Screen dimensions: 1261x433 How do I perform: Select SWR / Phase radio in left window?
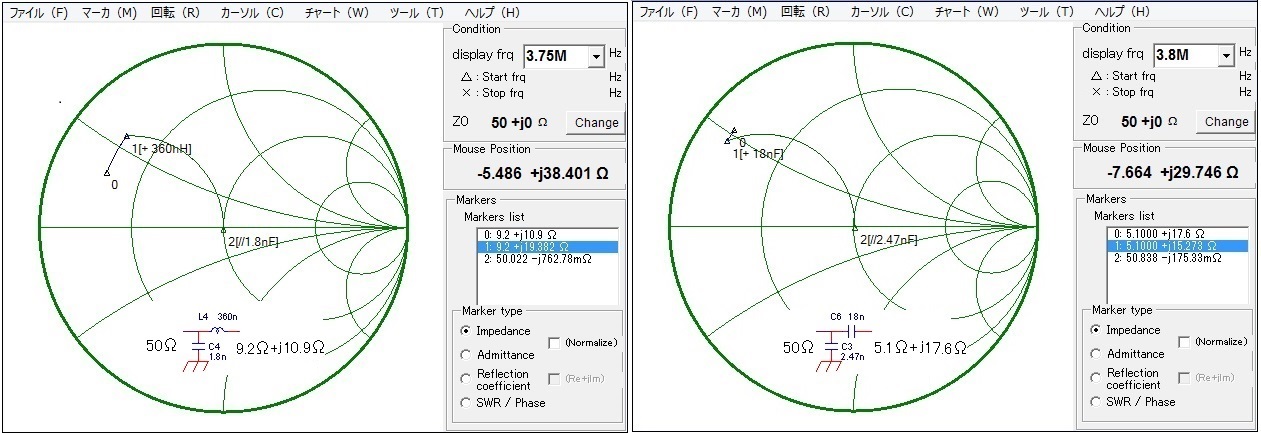click(x=466, y=402)
